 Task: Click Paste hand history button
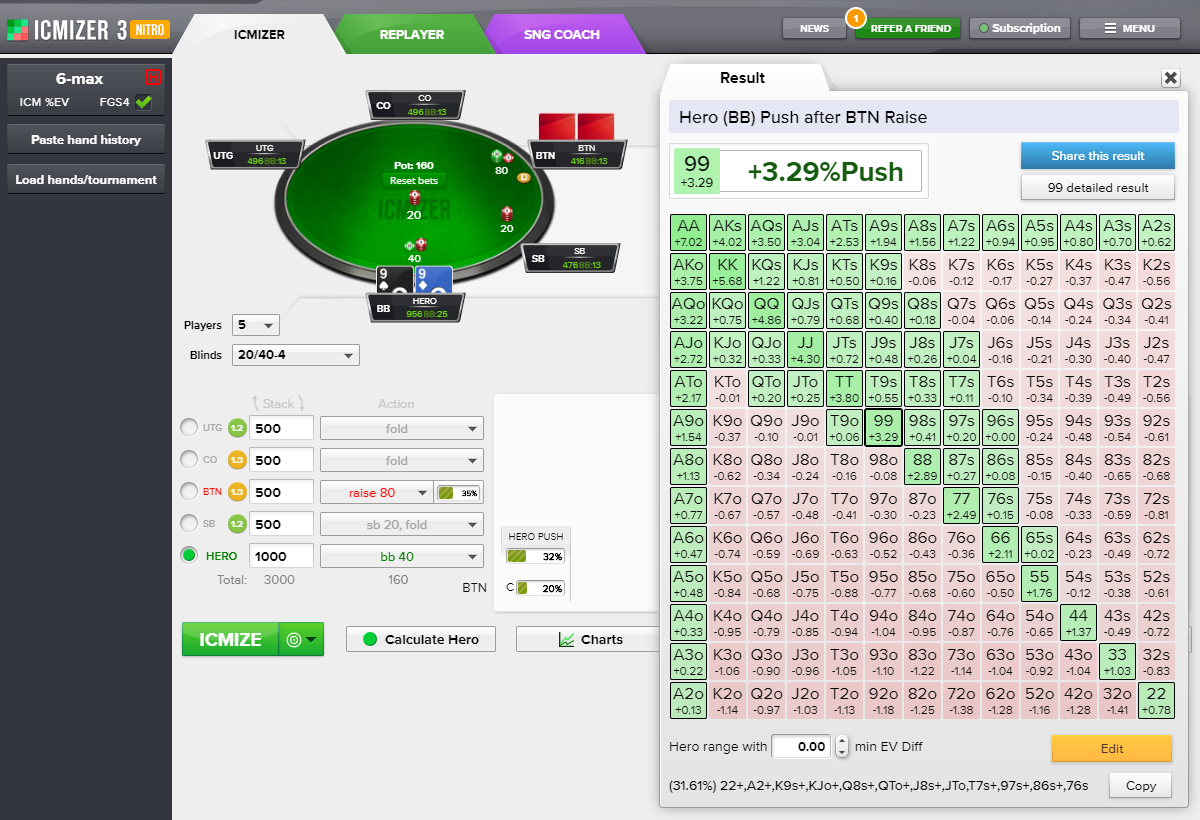(85, 140)
